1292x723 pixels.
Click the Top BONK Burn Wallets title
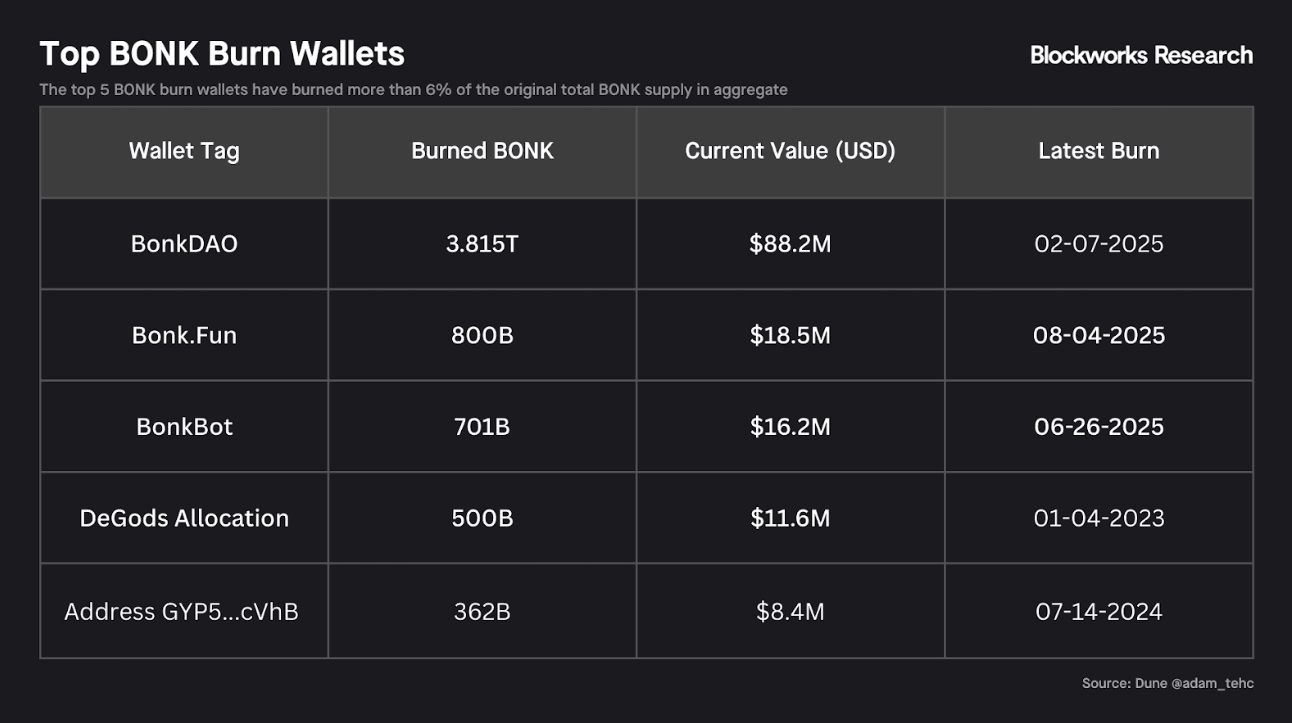[x=222, y=53]
